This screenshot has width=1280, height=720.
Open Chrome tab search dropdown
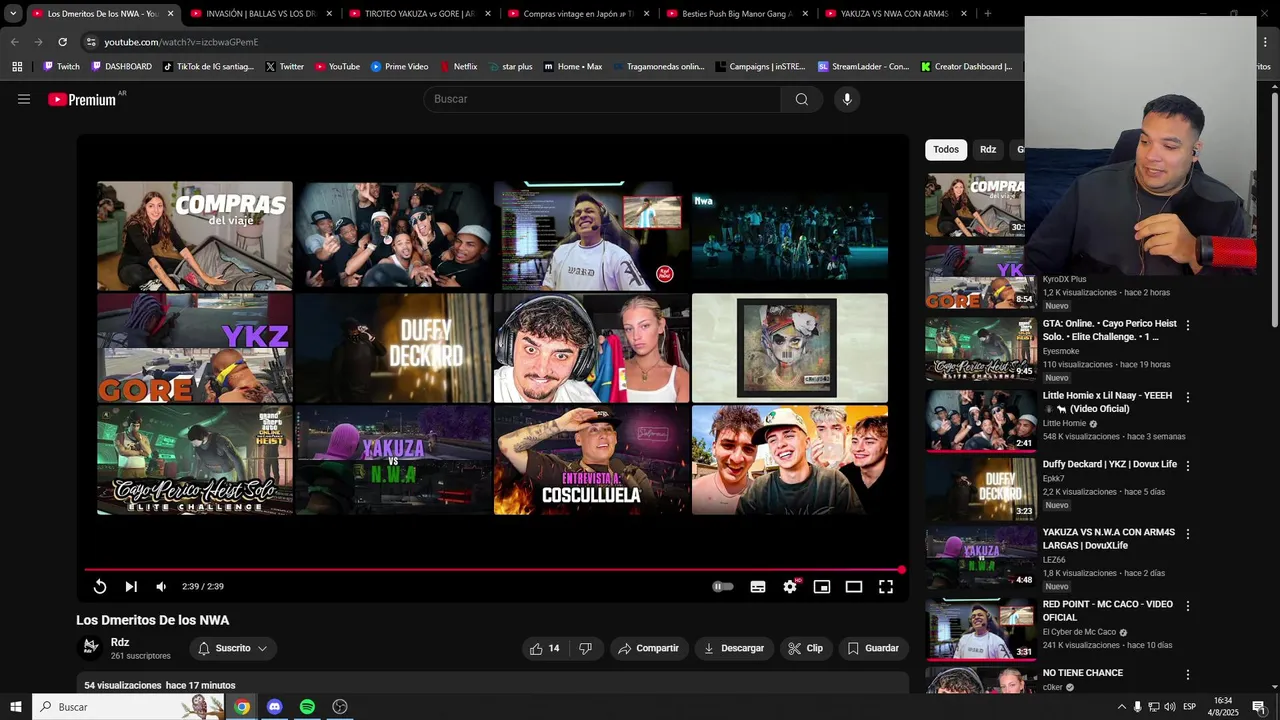13,13
